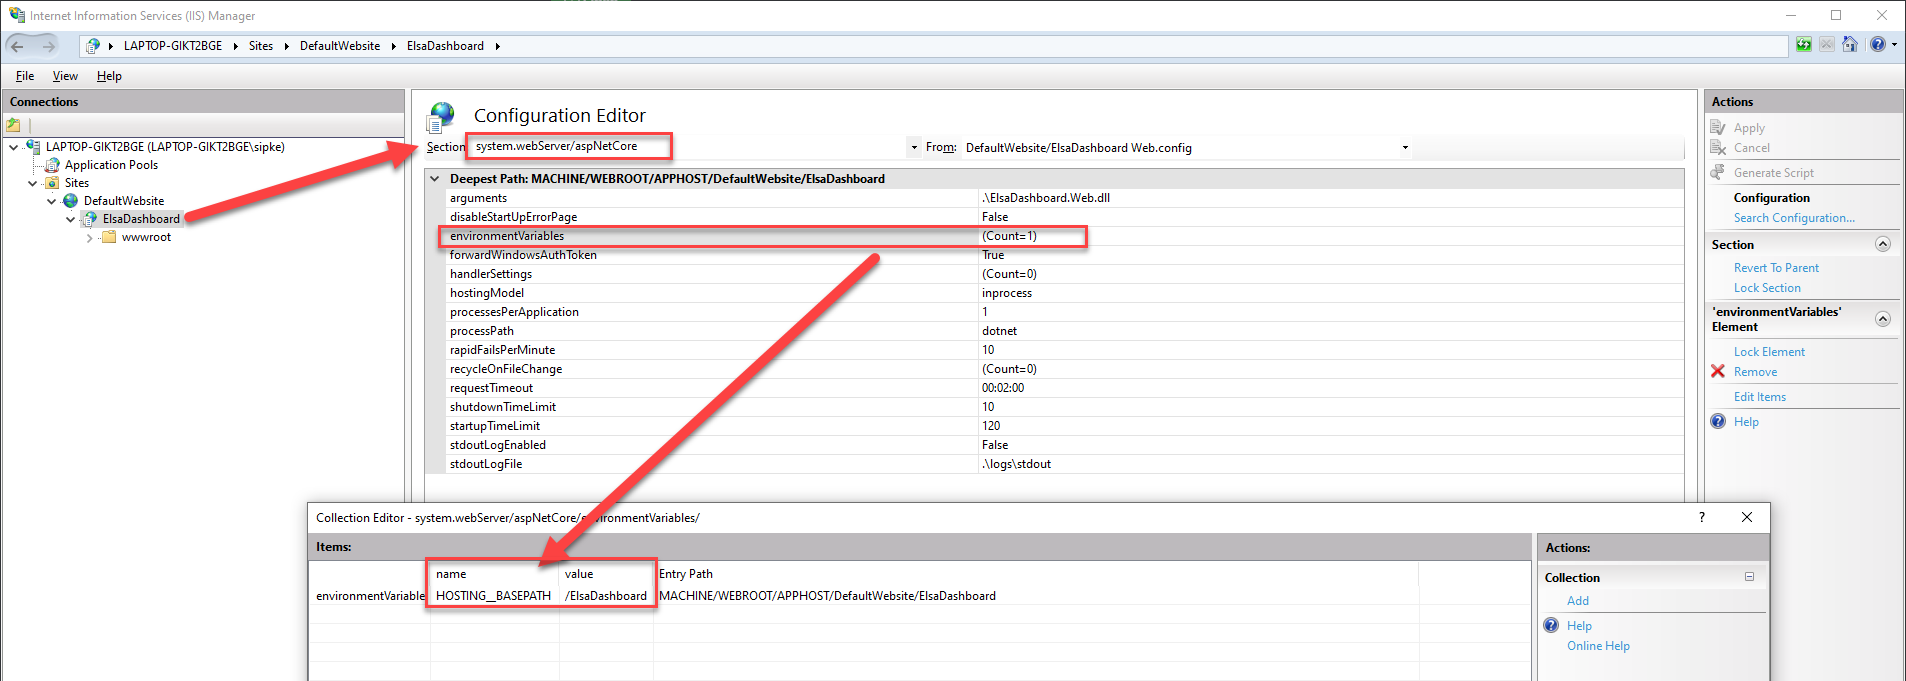This screenshot has width=1906, height=681.
Task: Click the ElsaDashboard application icon
Action: [x=90, y=219]
